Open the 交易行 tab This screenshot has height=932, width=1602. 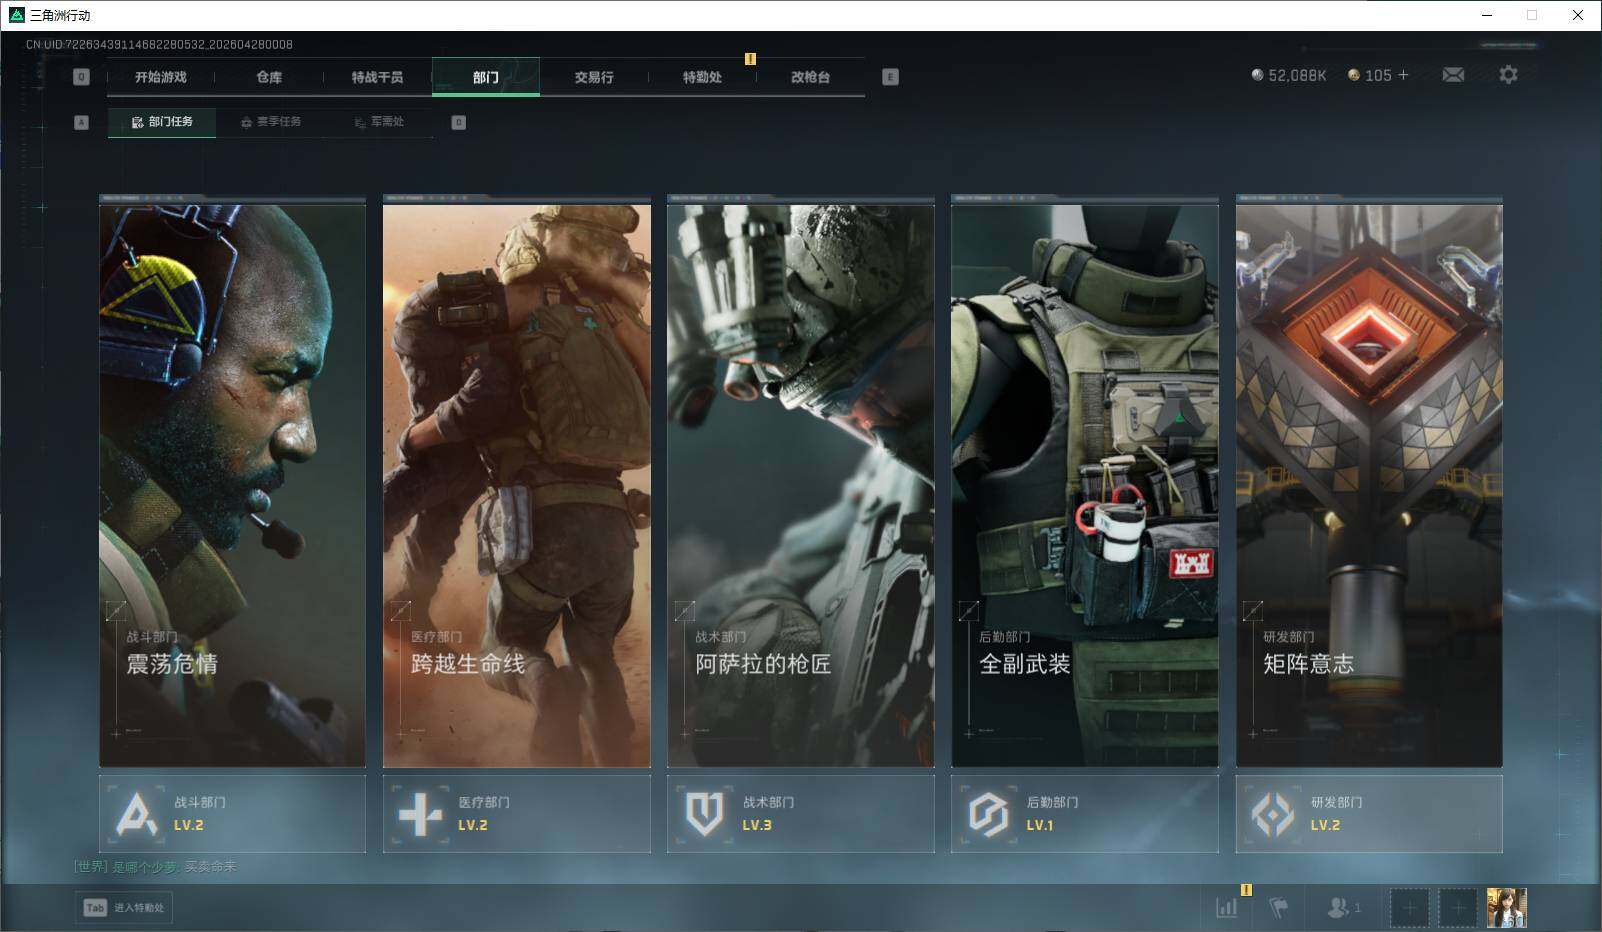pos(594,77)
